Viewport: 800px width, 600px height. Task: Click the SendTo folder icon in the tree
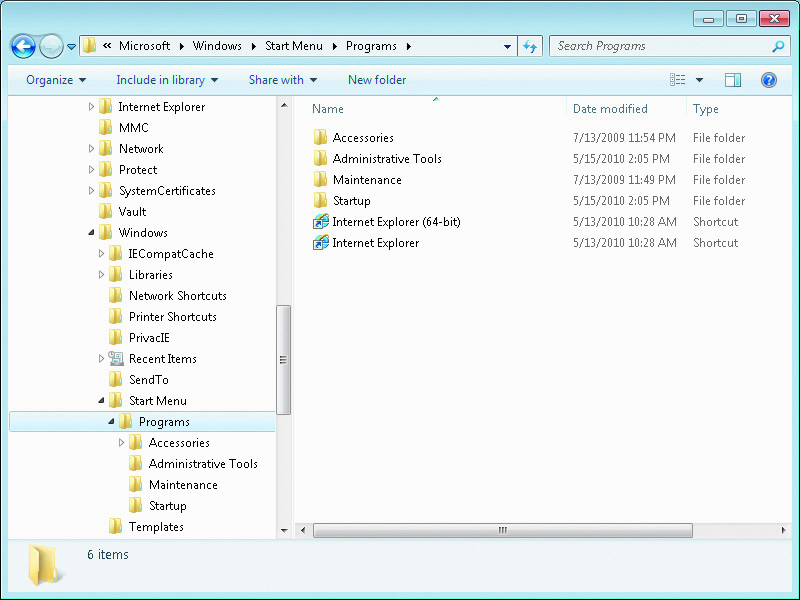pos(115,380)
